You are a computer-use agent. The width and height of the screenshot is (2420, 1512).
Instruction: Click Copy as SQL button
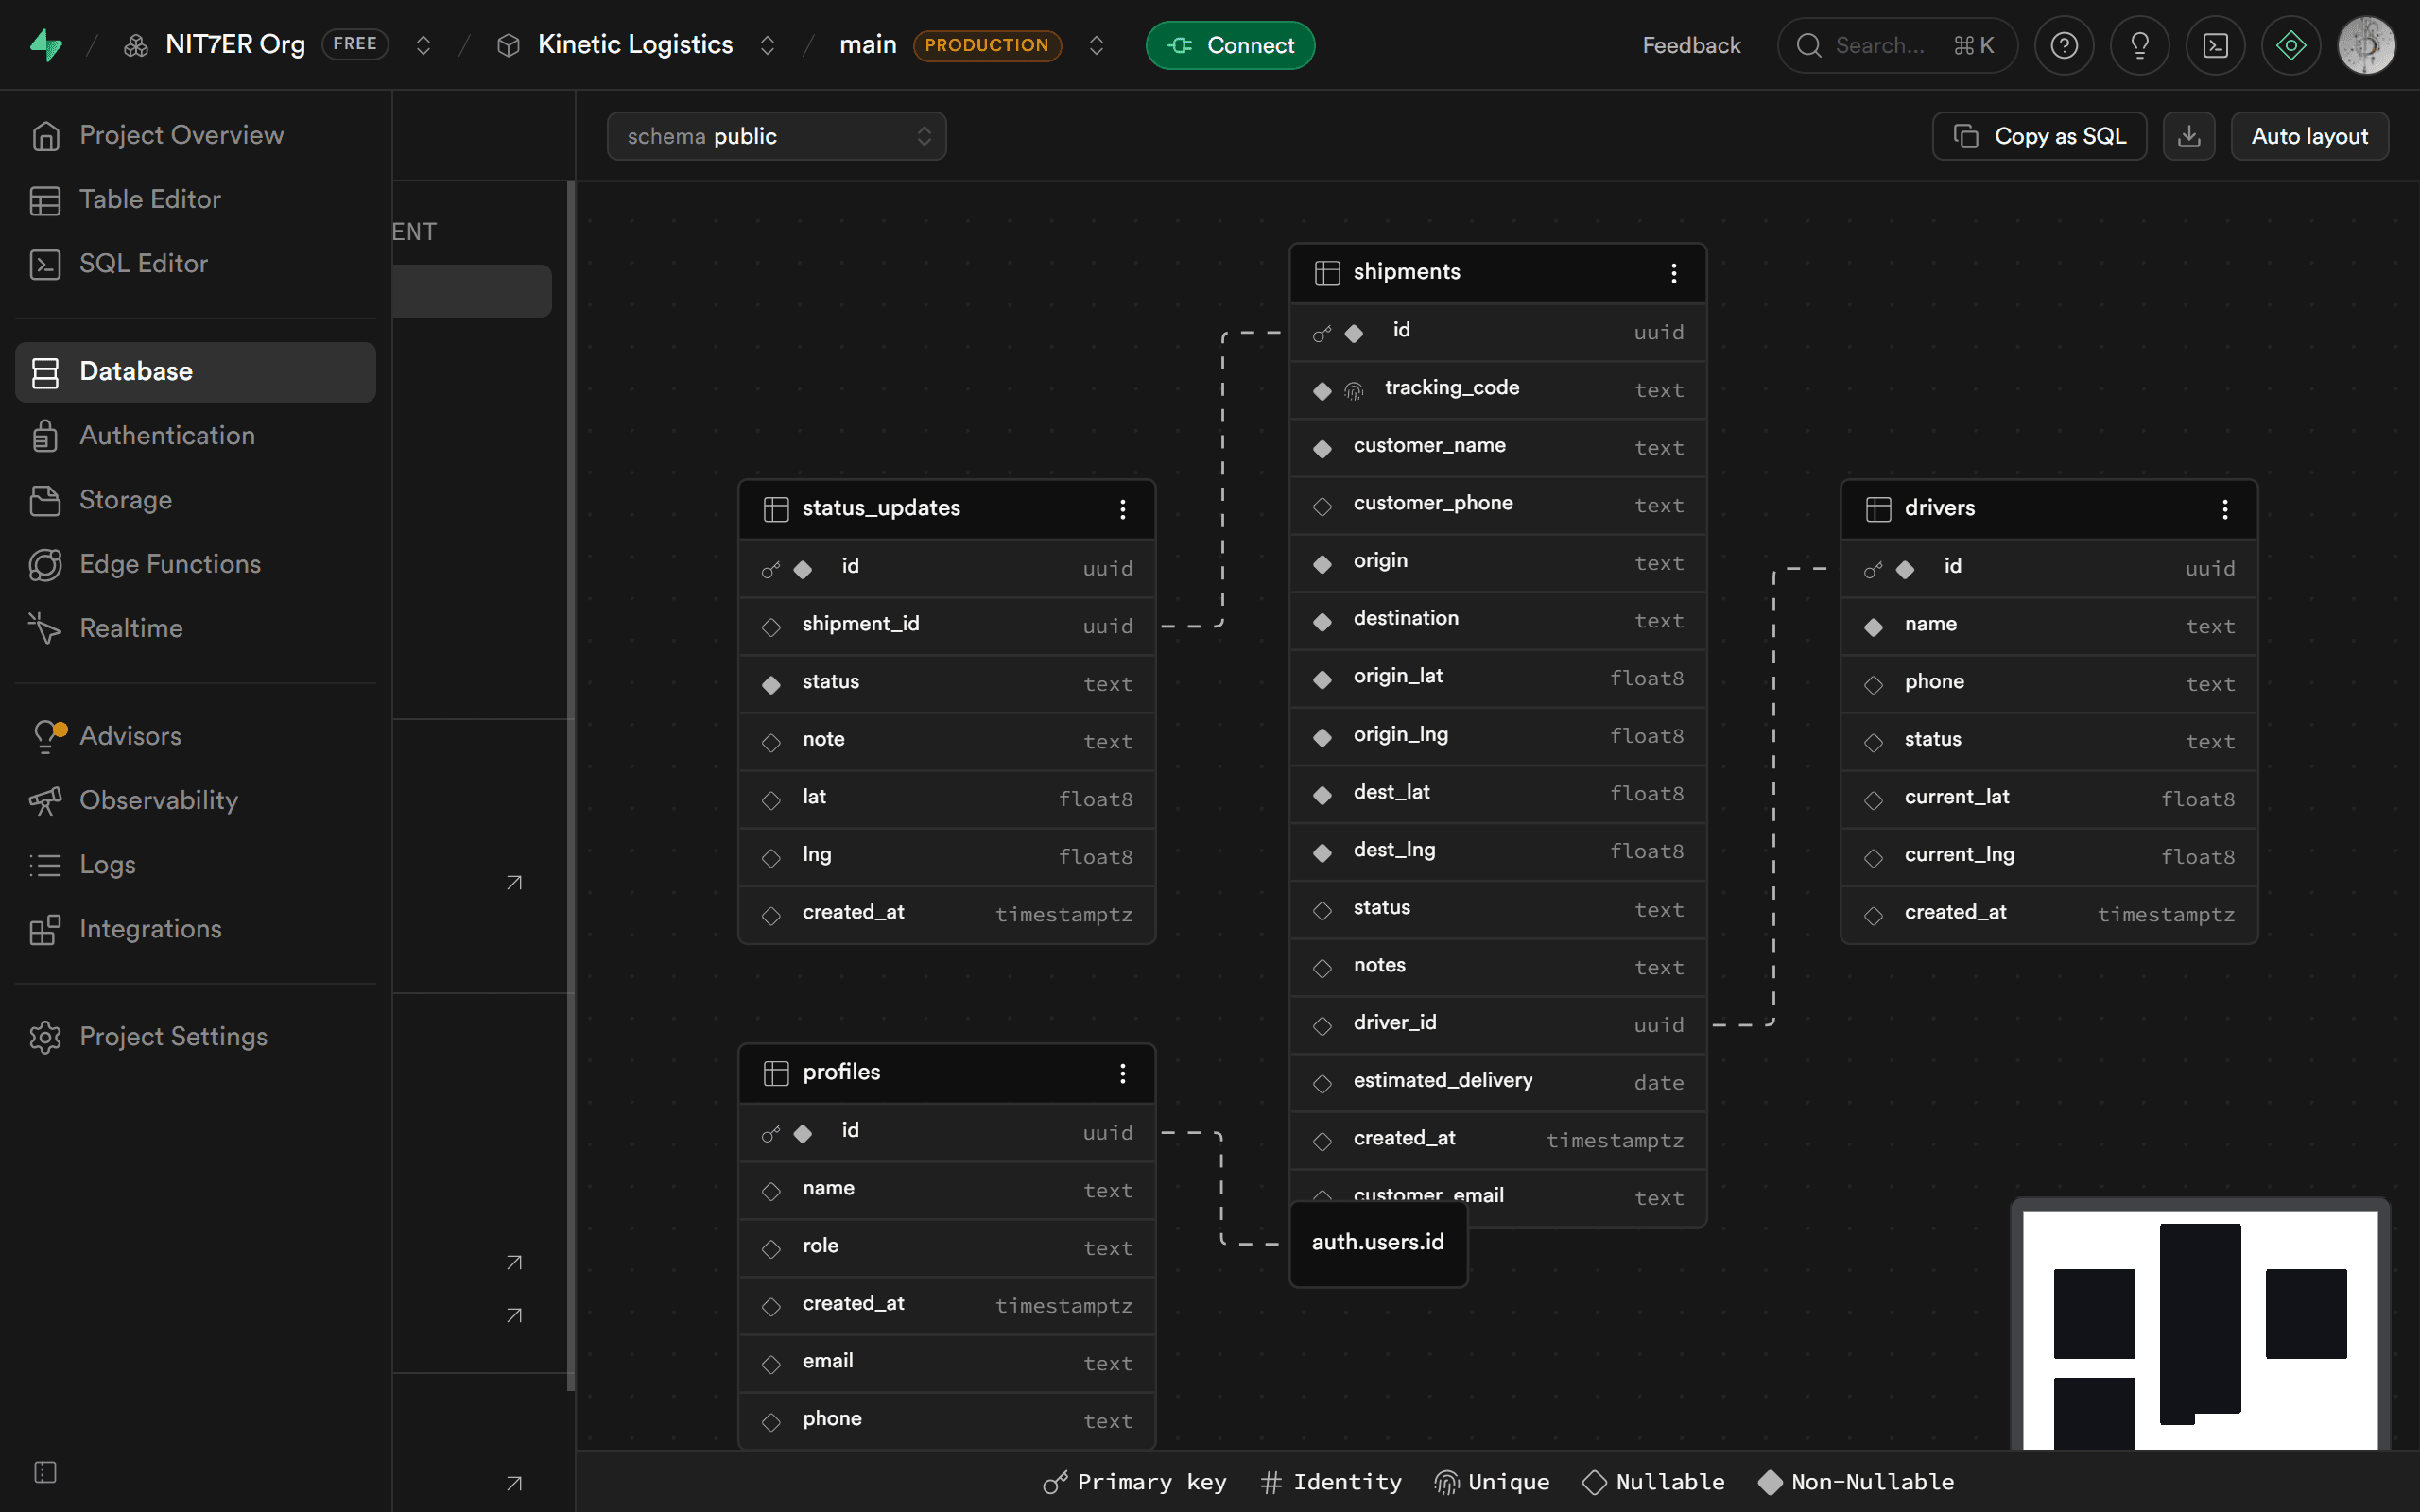(2039, 136)
